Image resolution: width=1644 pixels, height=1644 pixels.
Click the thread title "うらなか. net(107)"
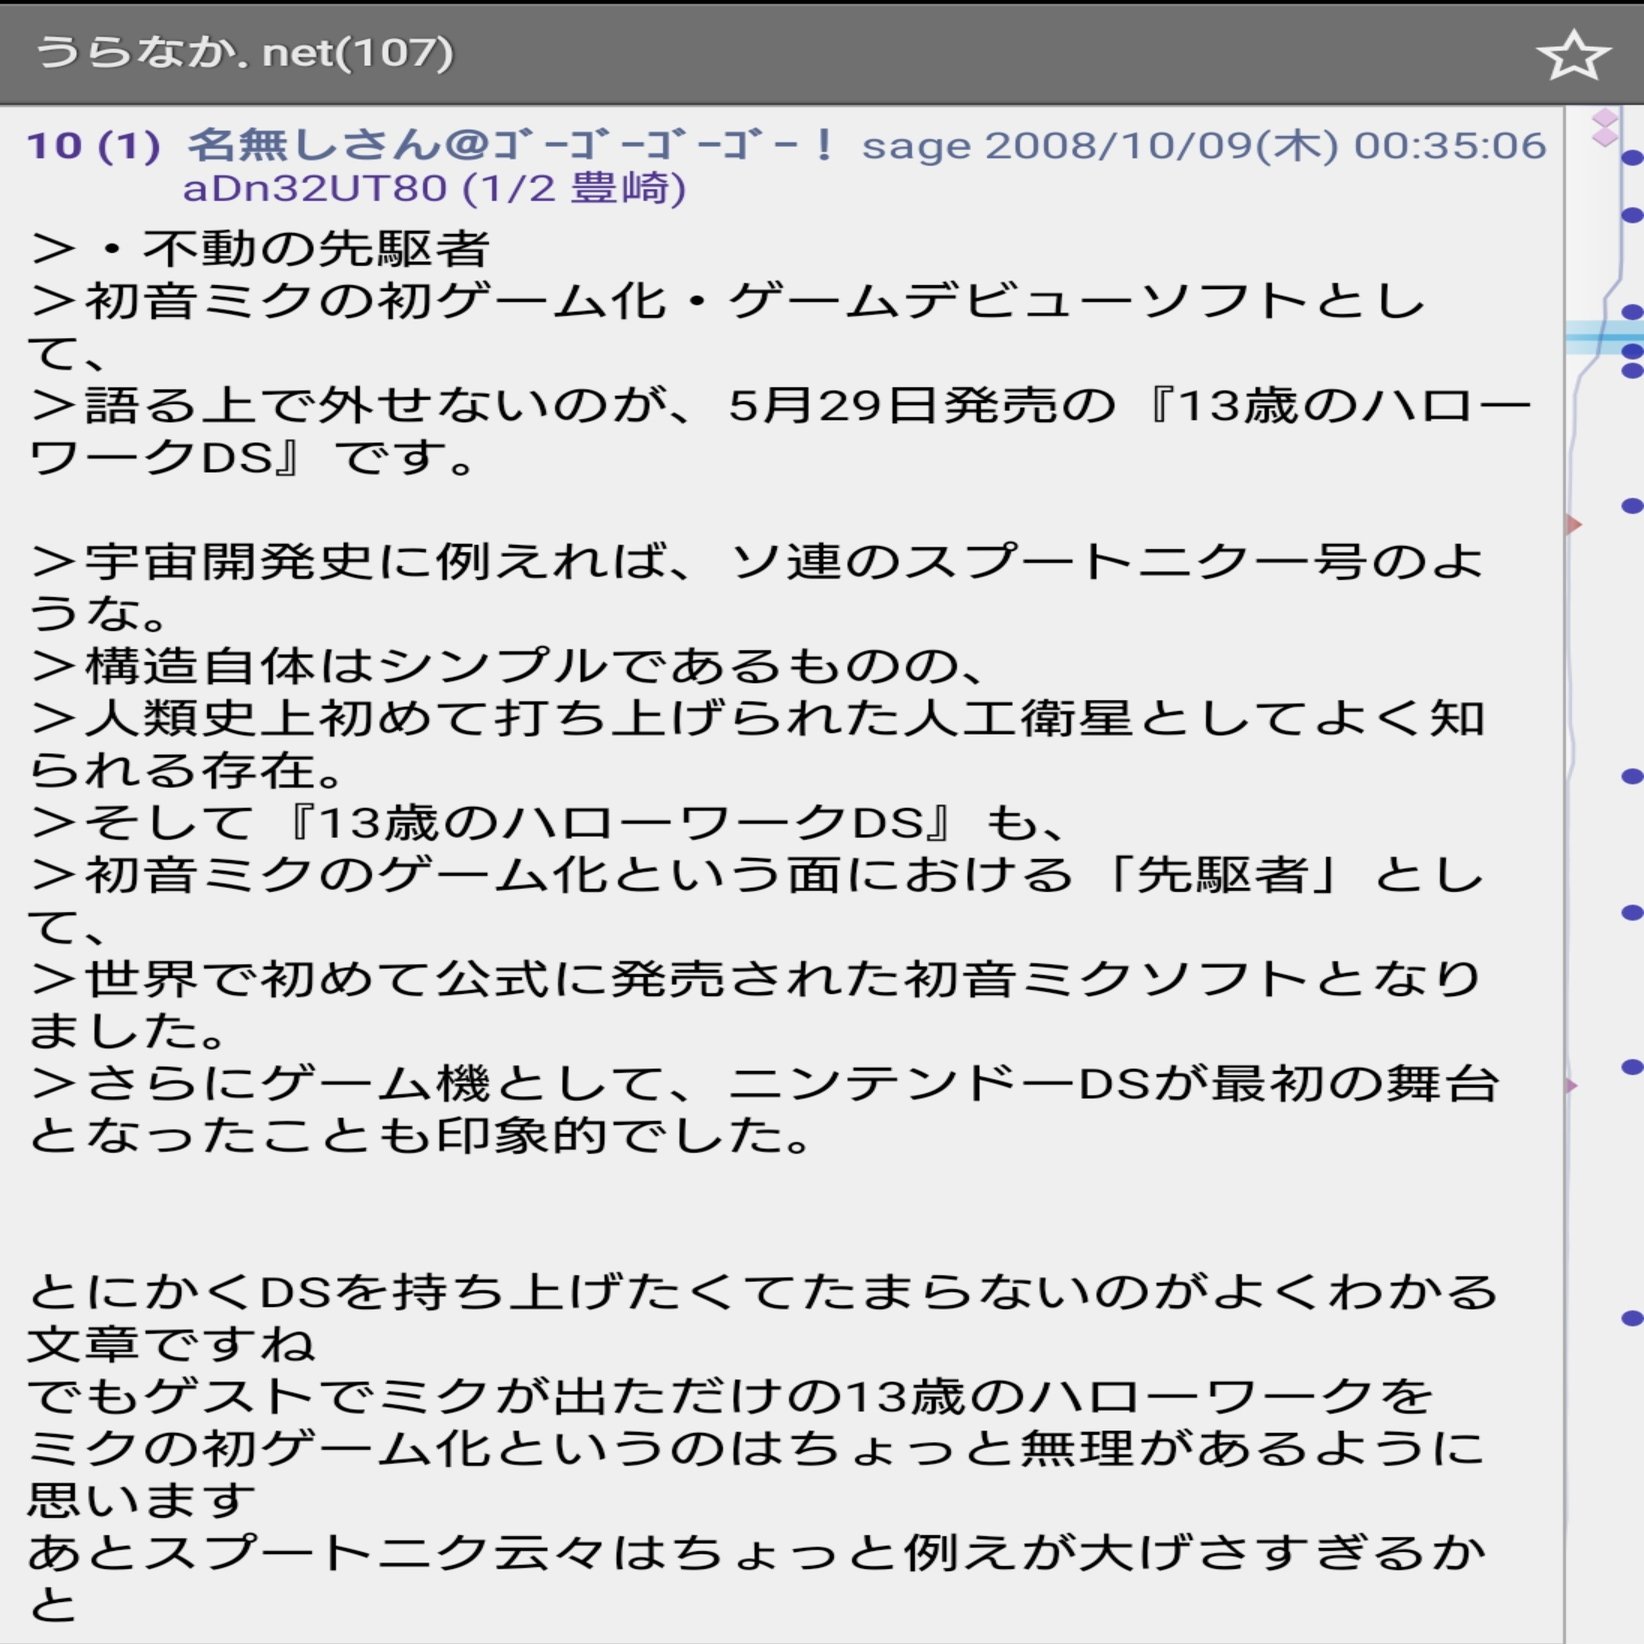[245, 52]
